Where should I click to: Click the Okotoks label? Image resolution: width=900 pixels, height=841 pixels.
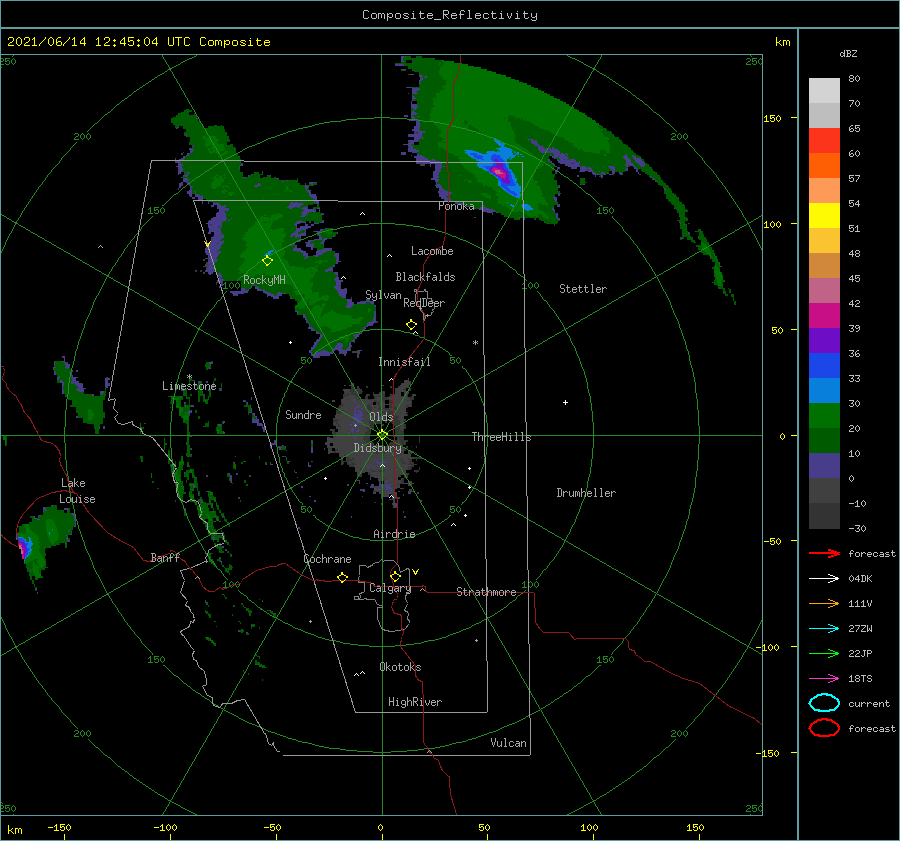click(x=400, y=667)
